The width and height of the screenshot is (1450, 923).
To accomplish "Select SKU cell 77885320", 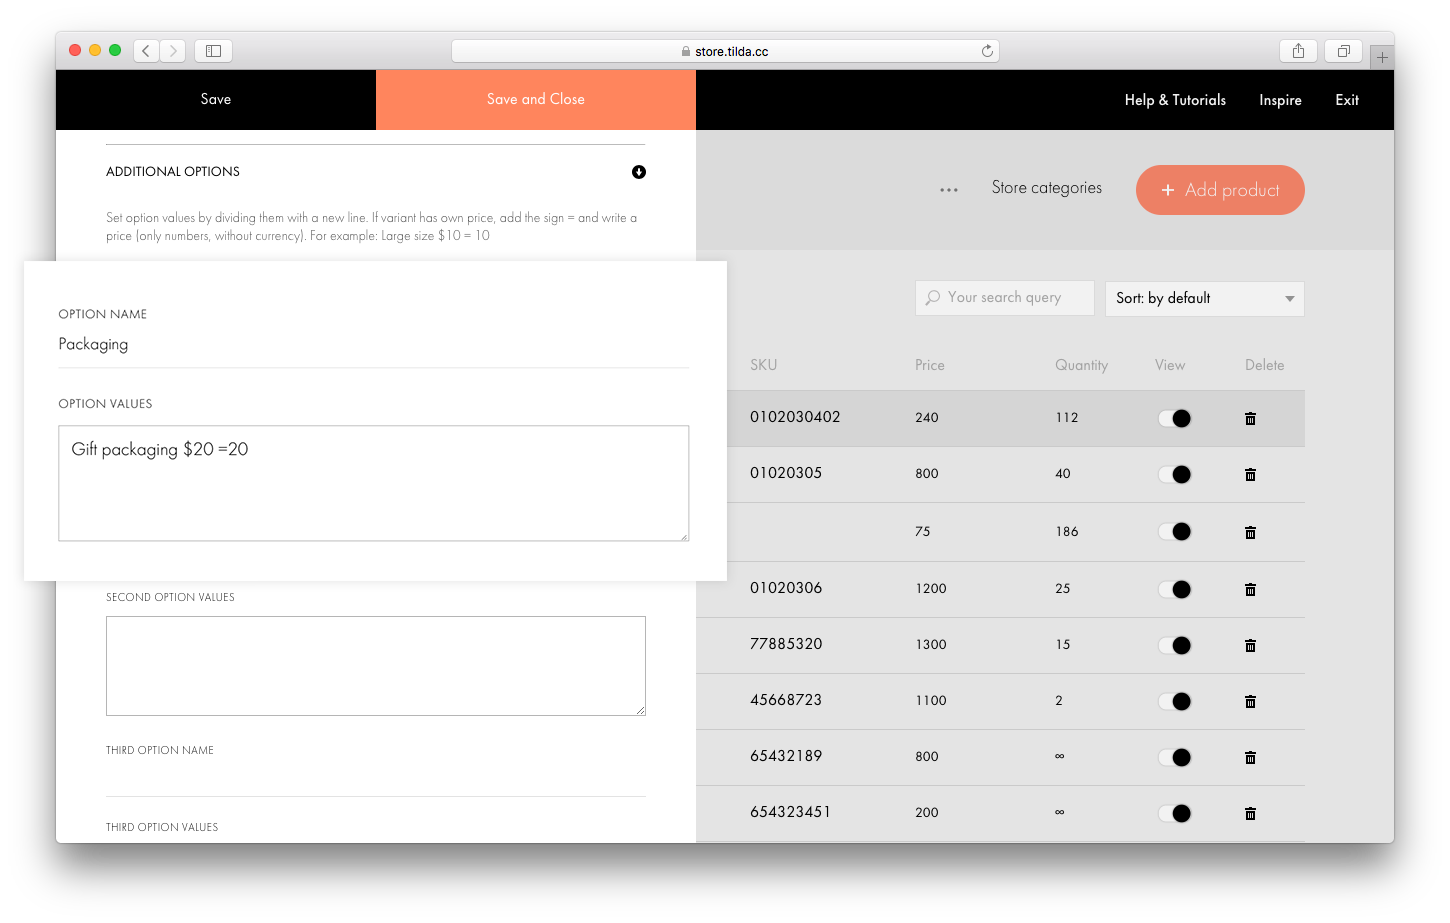I will [x=786, y=644].
